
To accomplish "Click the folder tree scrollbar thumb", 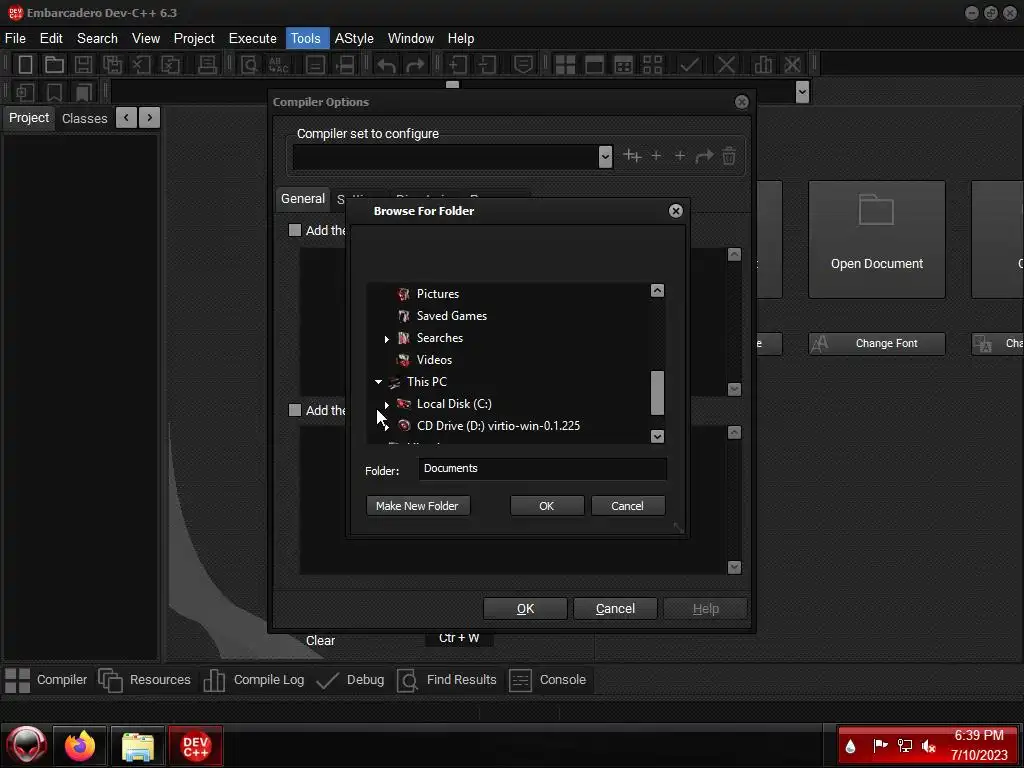I will click(658, 392).
